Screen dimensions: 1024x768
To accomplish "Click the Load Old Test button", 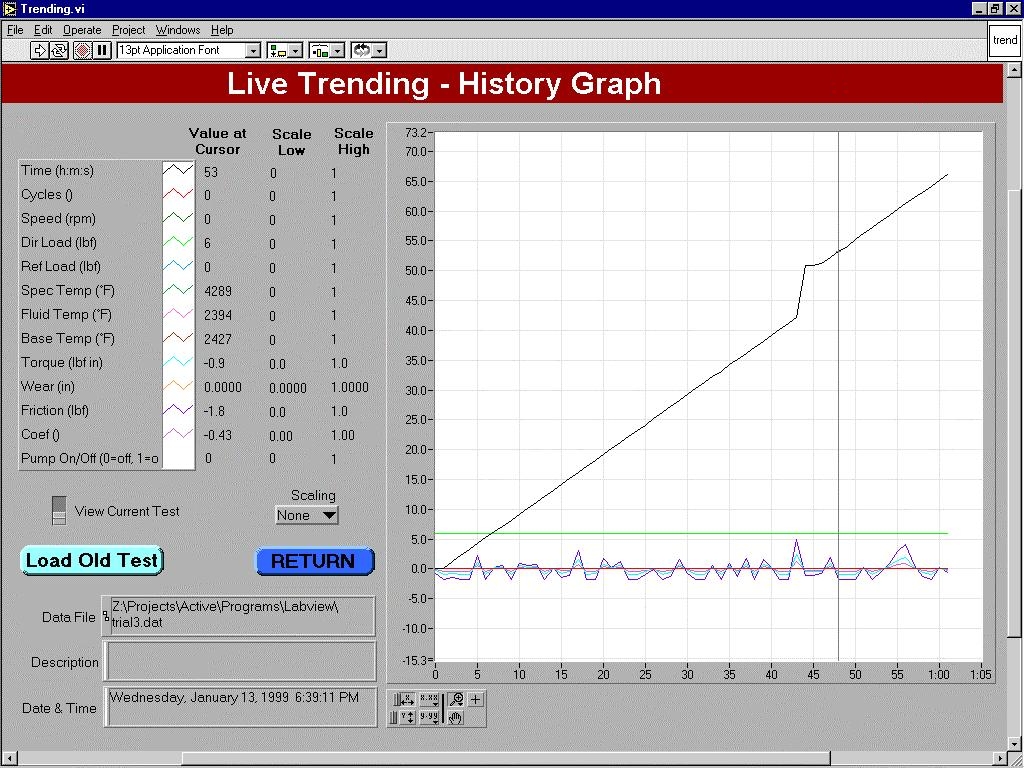I will [x=92, y=560].
